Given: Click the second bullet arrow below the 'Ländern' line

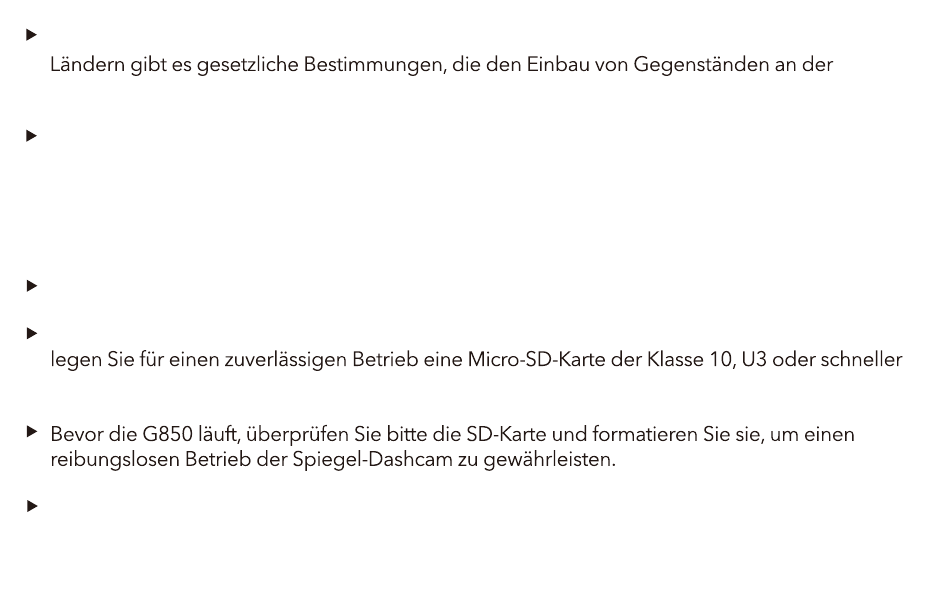Looking at the screenshot, I should click(32, 136).
